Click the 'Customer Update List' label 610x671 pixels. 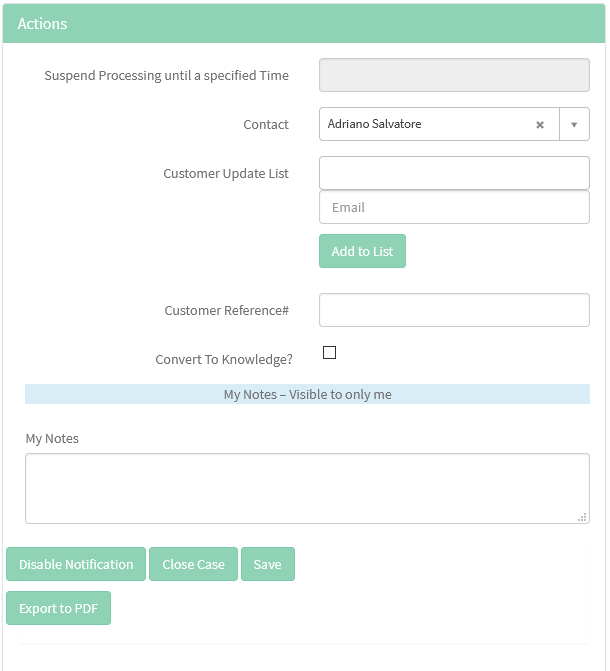[226, 173]
